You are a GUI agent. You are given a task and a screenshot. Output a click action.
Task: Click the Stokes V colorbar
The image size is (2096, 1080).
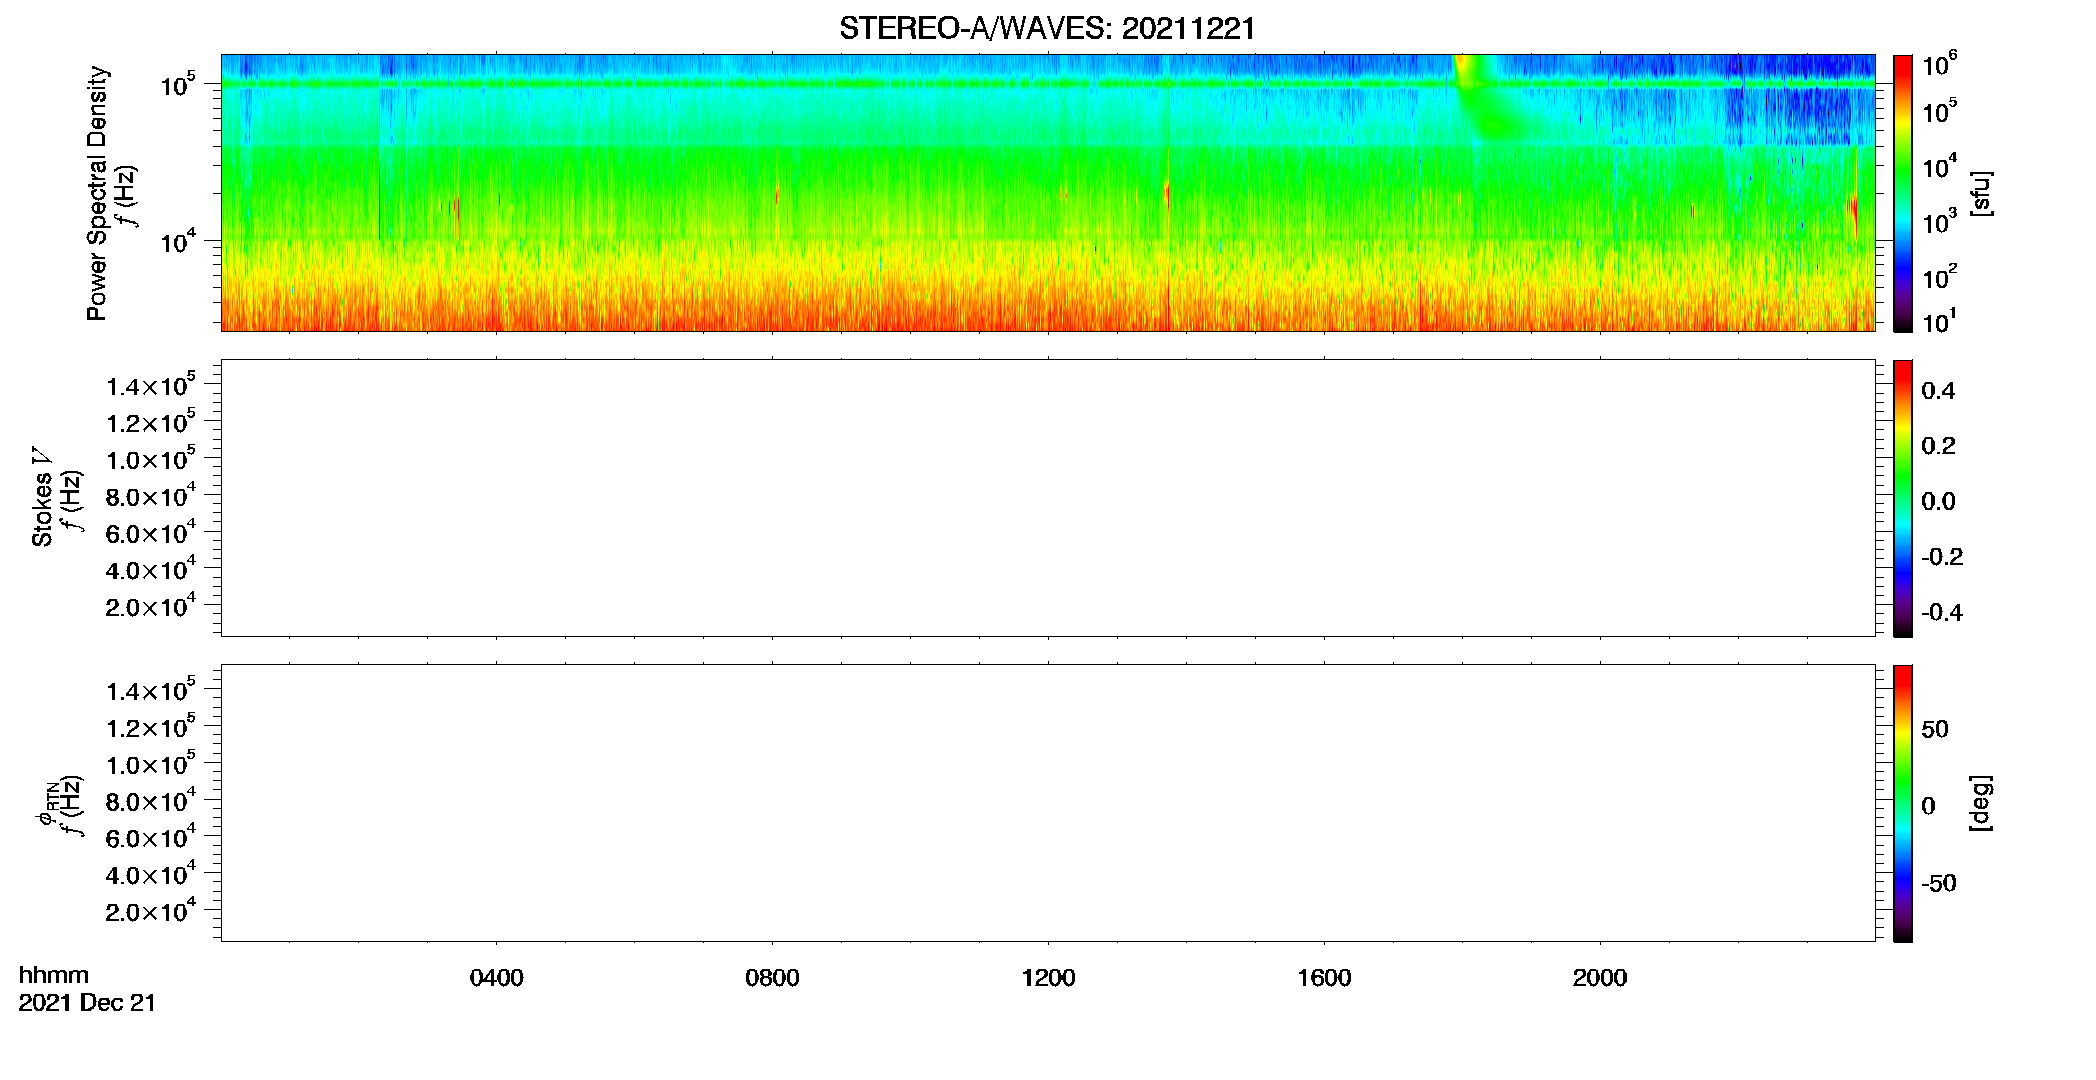click(1902, 498)
